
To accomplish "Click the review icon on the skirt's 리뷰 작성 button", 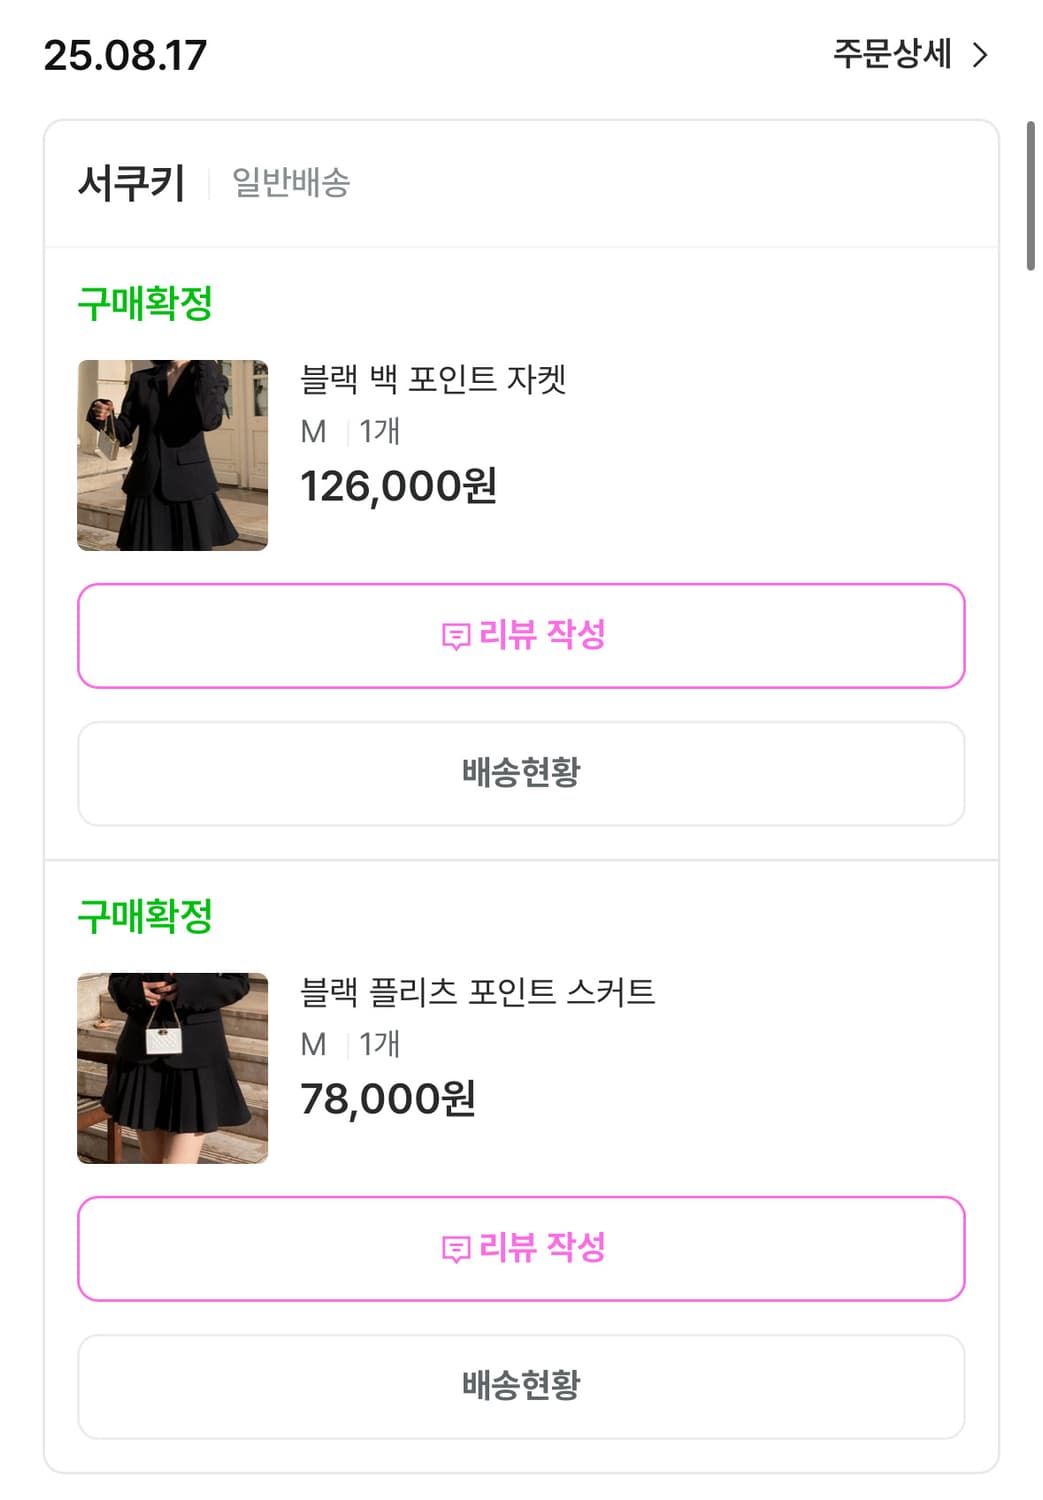I will coord(456,1249).
